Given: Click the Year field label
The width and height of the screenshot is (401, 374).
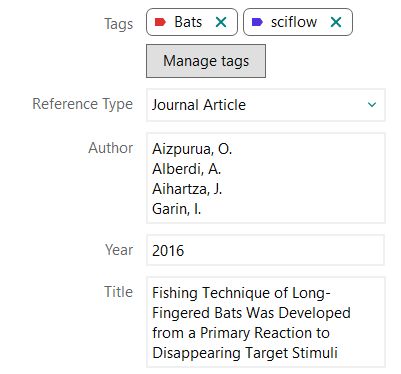Looking at the screenshot, I should tap(119, 250).
